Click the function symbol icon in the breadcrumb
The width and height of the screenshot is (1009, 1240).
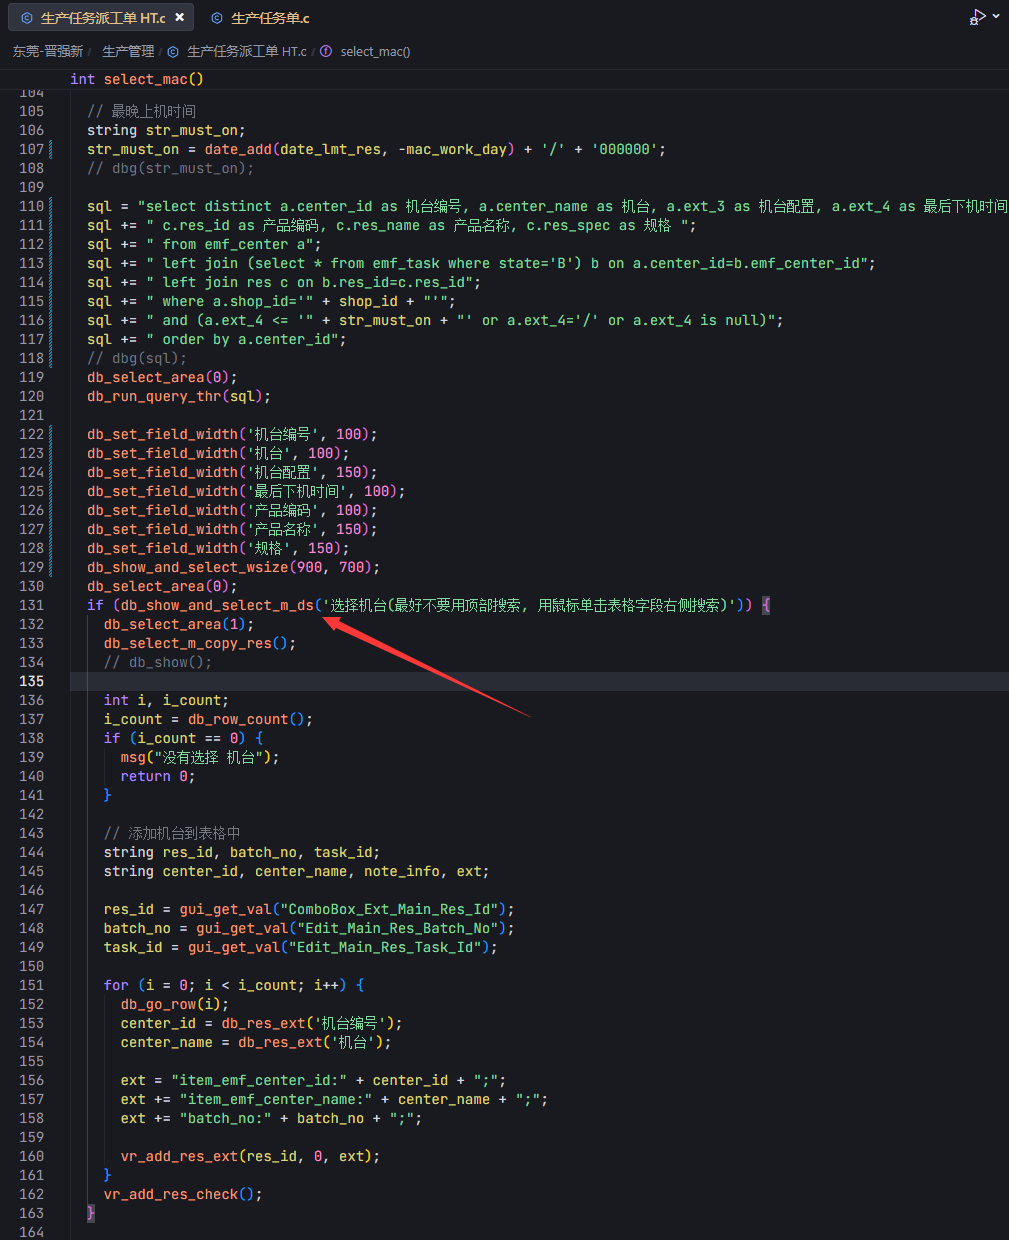pos(326,51)
